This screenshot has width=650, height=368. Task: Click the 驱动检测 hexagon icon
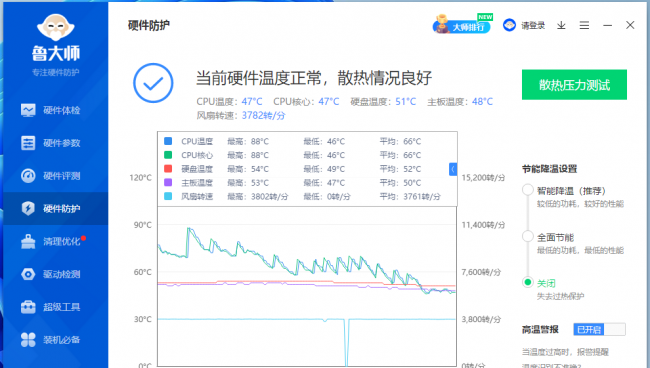28,274
